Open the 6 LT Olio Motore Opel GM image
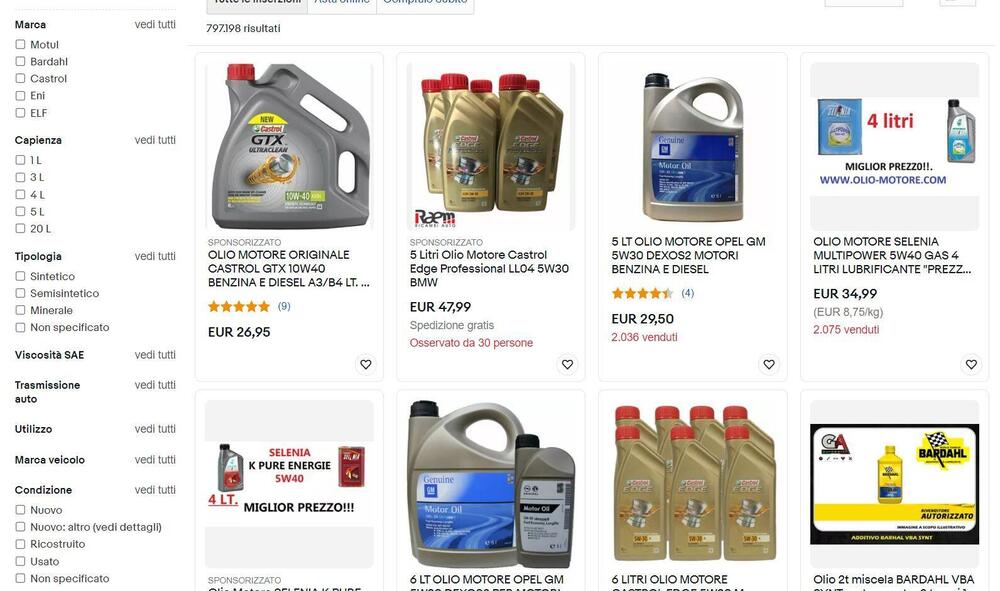The height and width of the screenshot is (591, 1000). coord(491,484)
